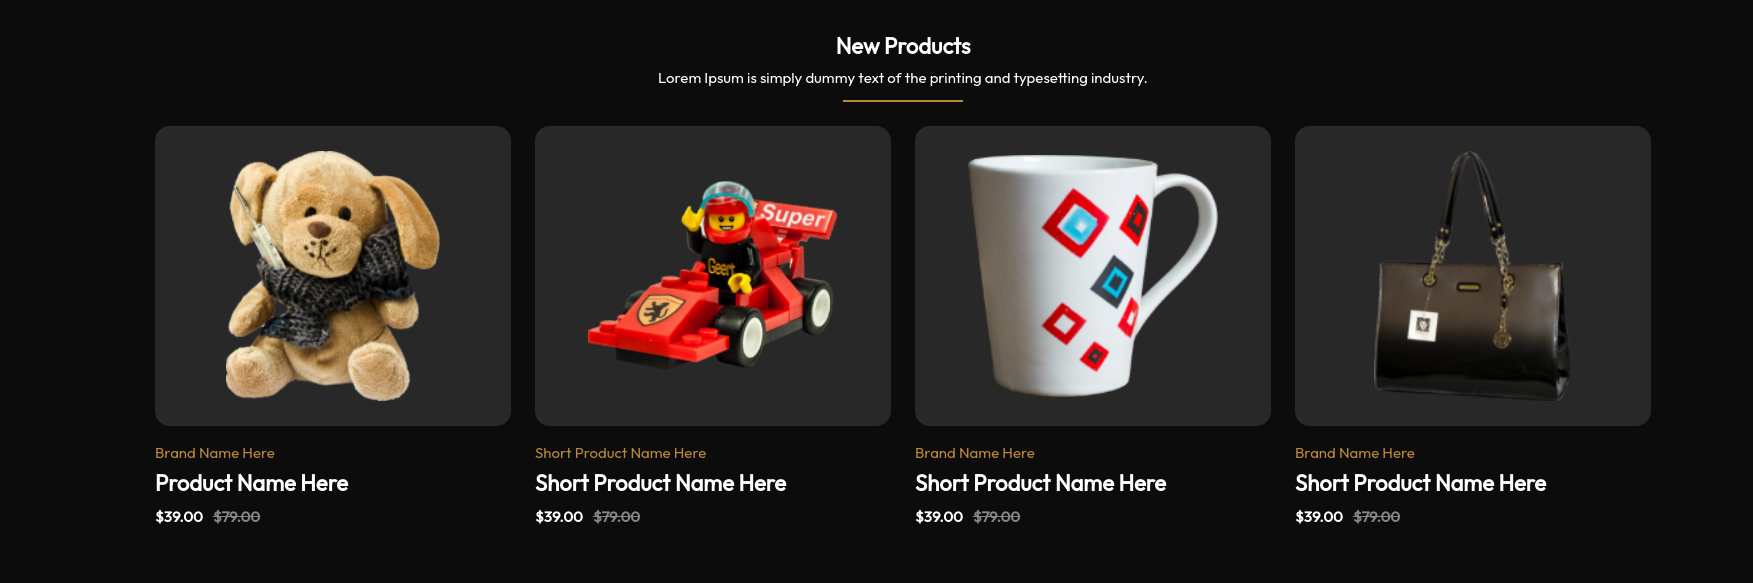Click orange Short Product Name Here brand label

(621, 453)
